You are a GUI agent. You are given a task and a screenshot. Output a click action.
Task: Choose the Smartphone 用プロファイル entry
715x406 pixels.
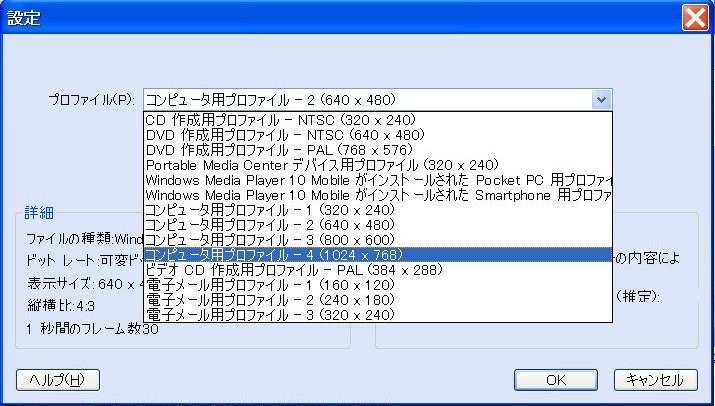click(x=377, y=195)
